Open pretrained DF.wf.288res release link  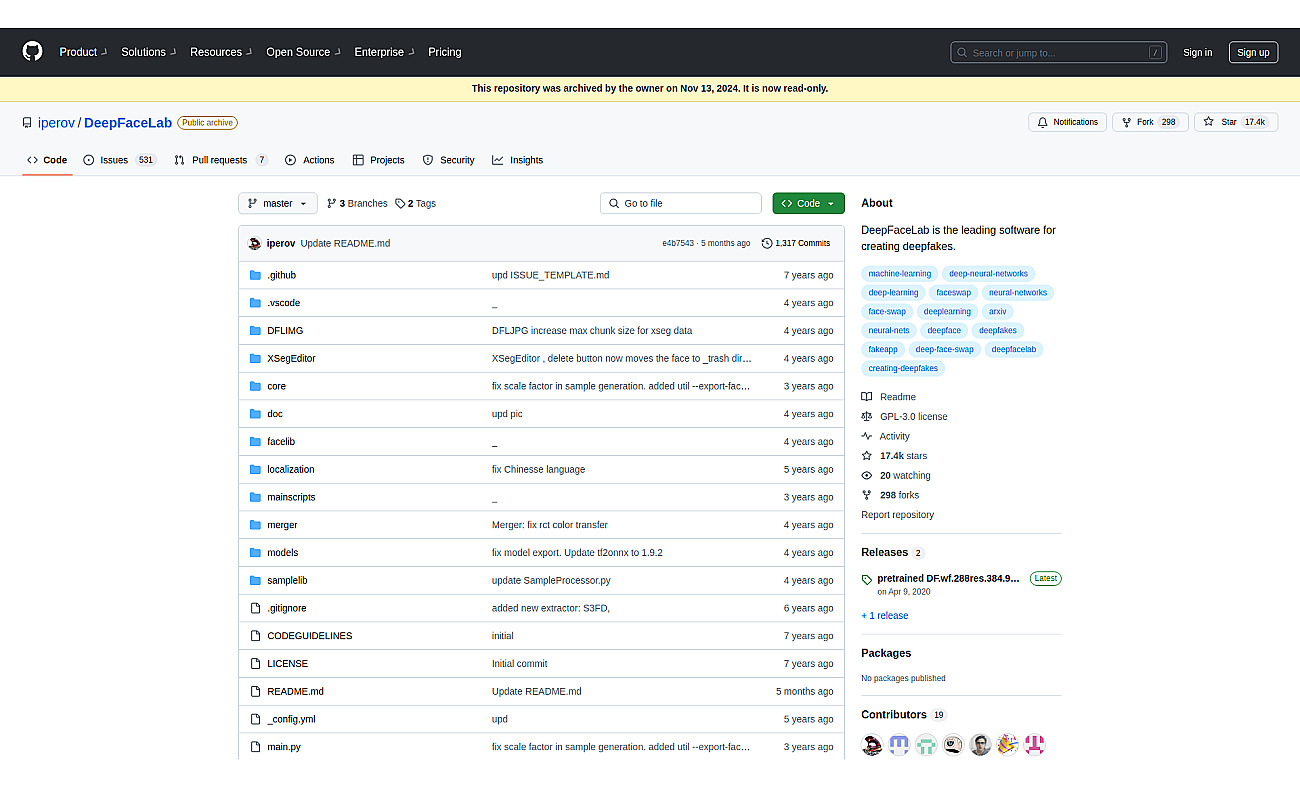[x=948, y=578]
